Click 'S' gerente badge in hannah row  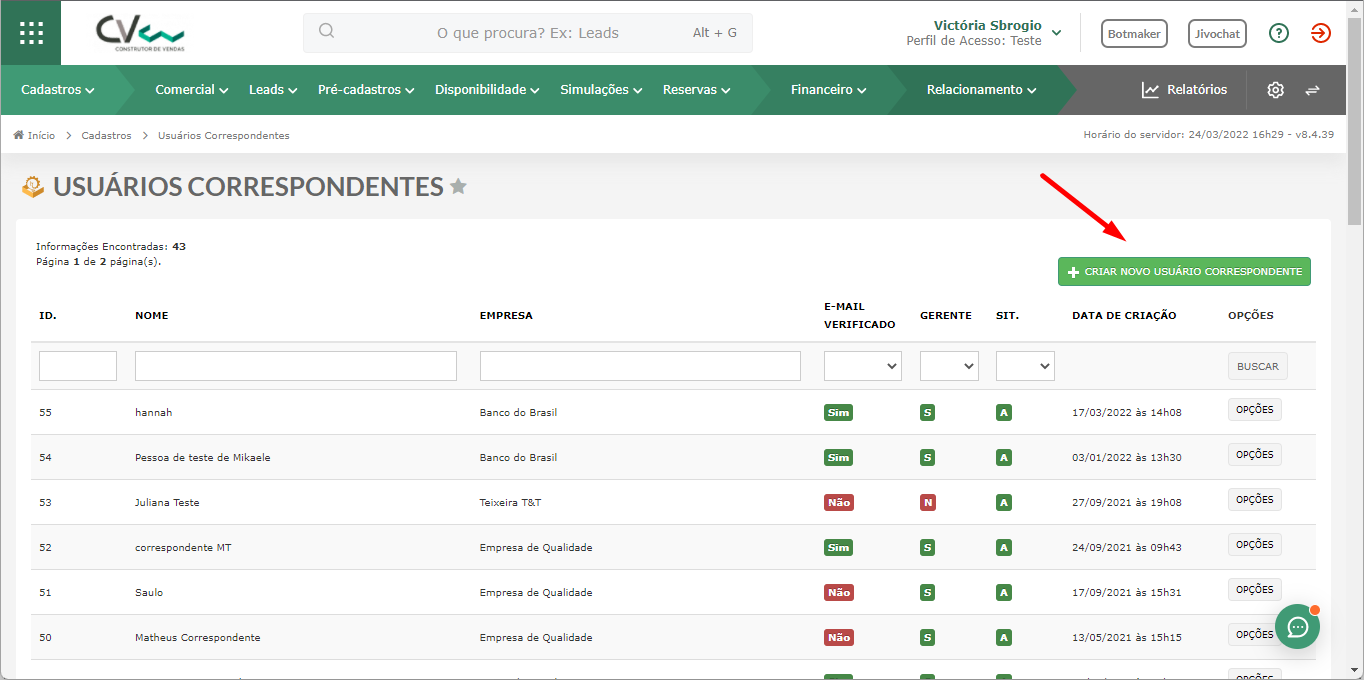click(x=928, y=412)
